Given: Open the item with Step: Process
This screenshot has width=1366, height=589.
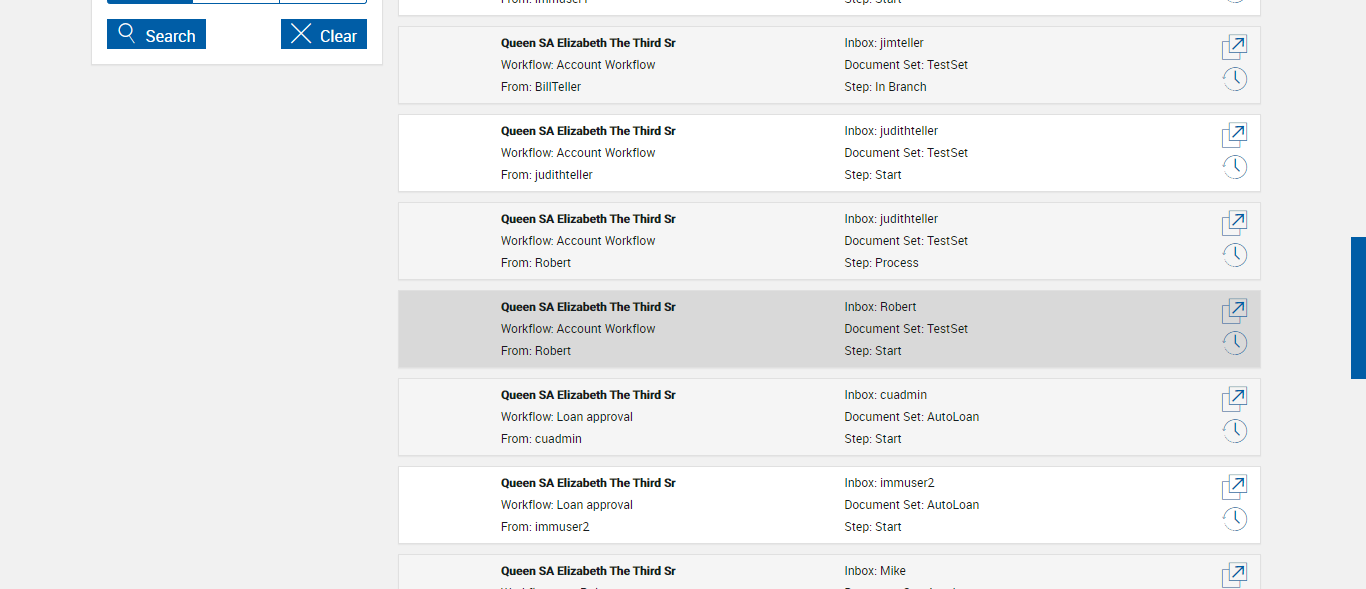Looking at the screenshot, I should coord(1235,223).
